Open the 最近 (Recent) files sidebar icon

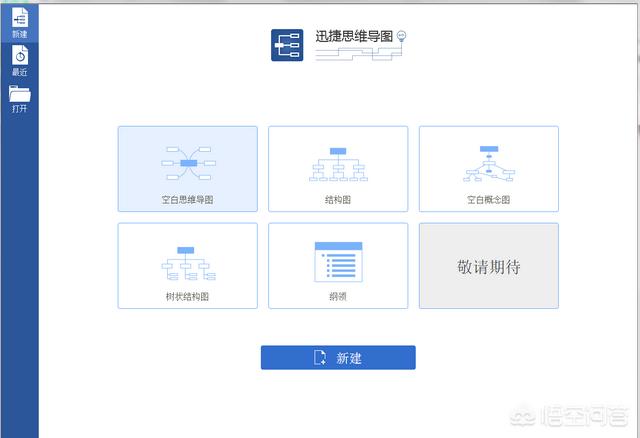click(19, 56)
